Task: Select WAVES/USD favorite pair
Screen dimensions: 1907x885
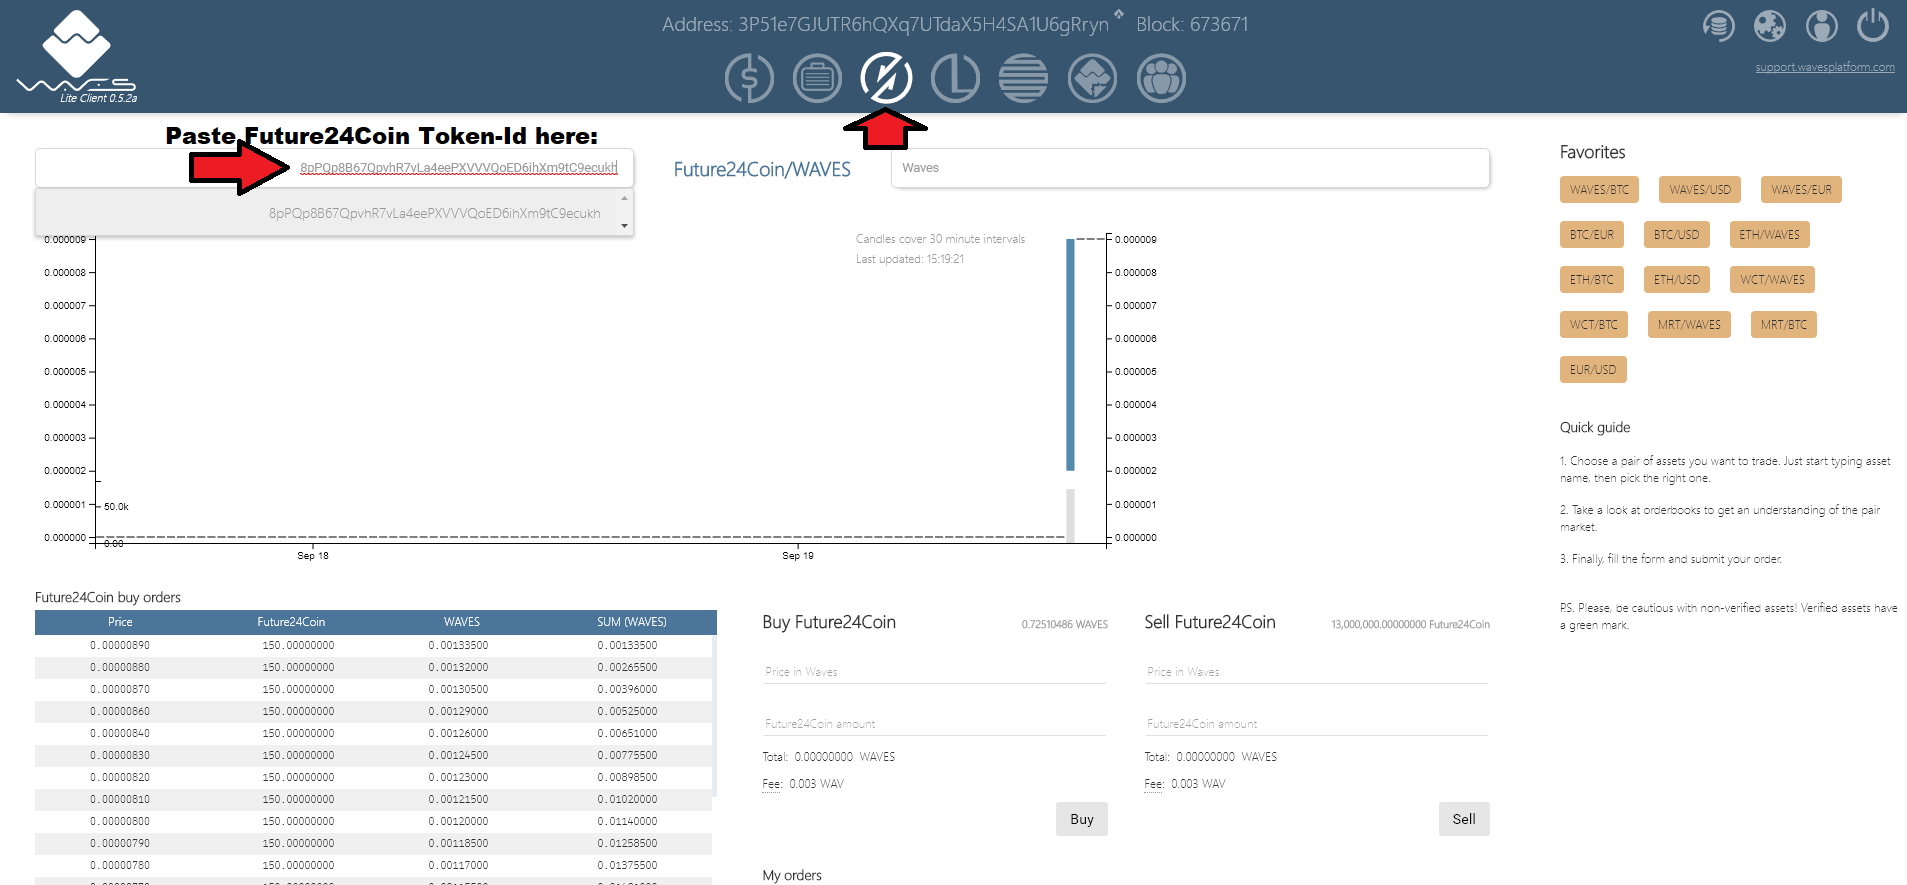Action: coord(1699,190)
